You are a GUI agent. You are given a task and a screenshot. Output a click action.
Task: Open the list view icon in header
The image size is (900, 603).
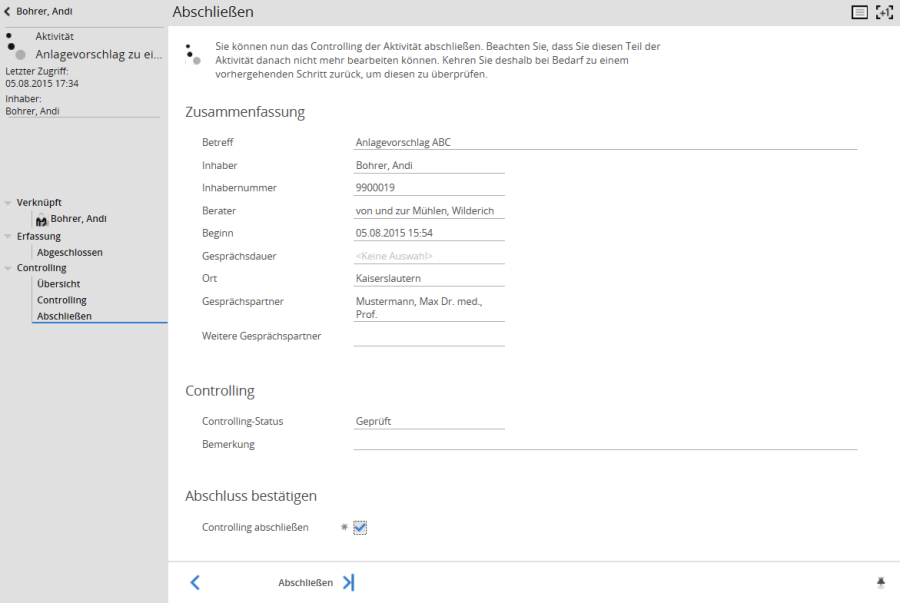tap(859, 12)
